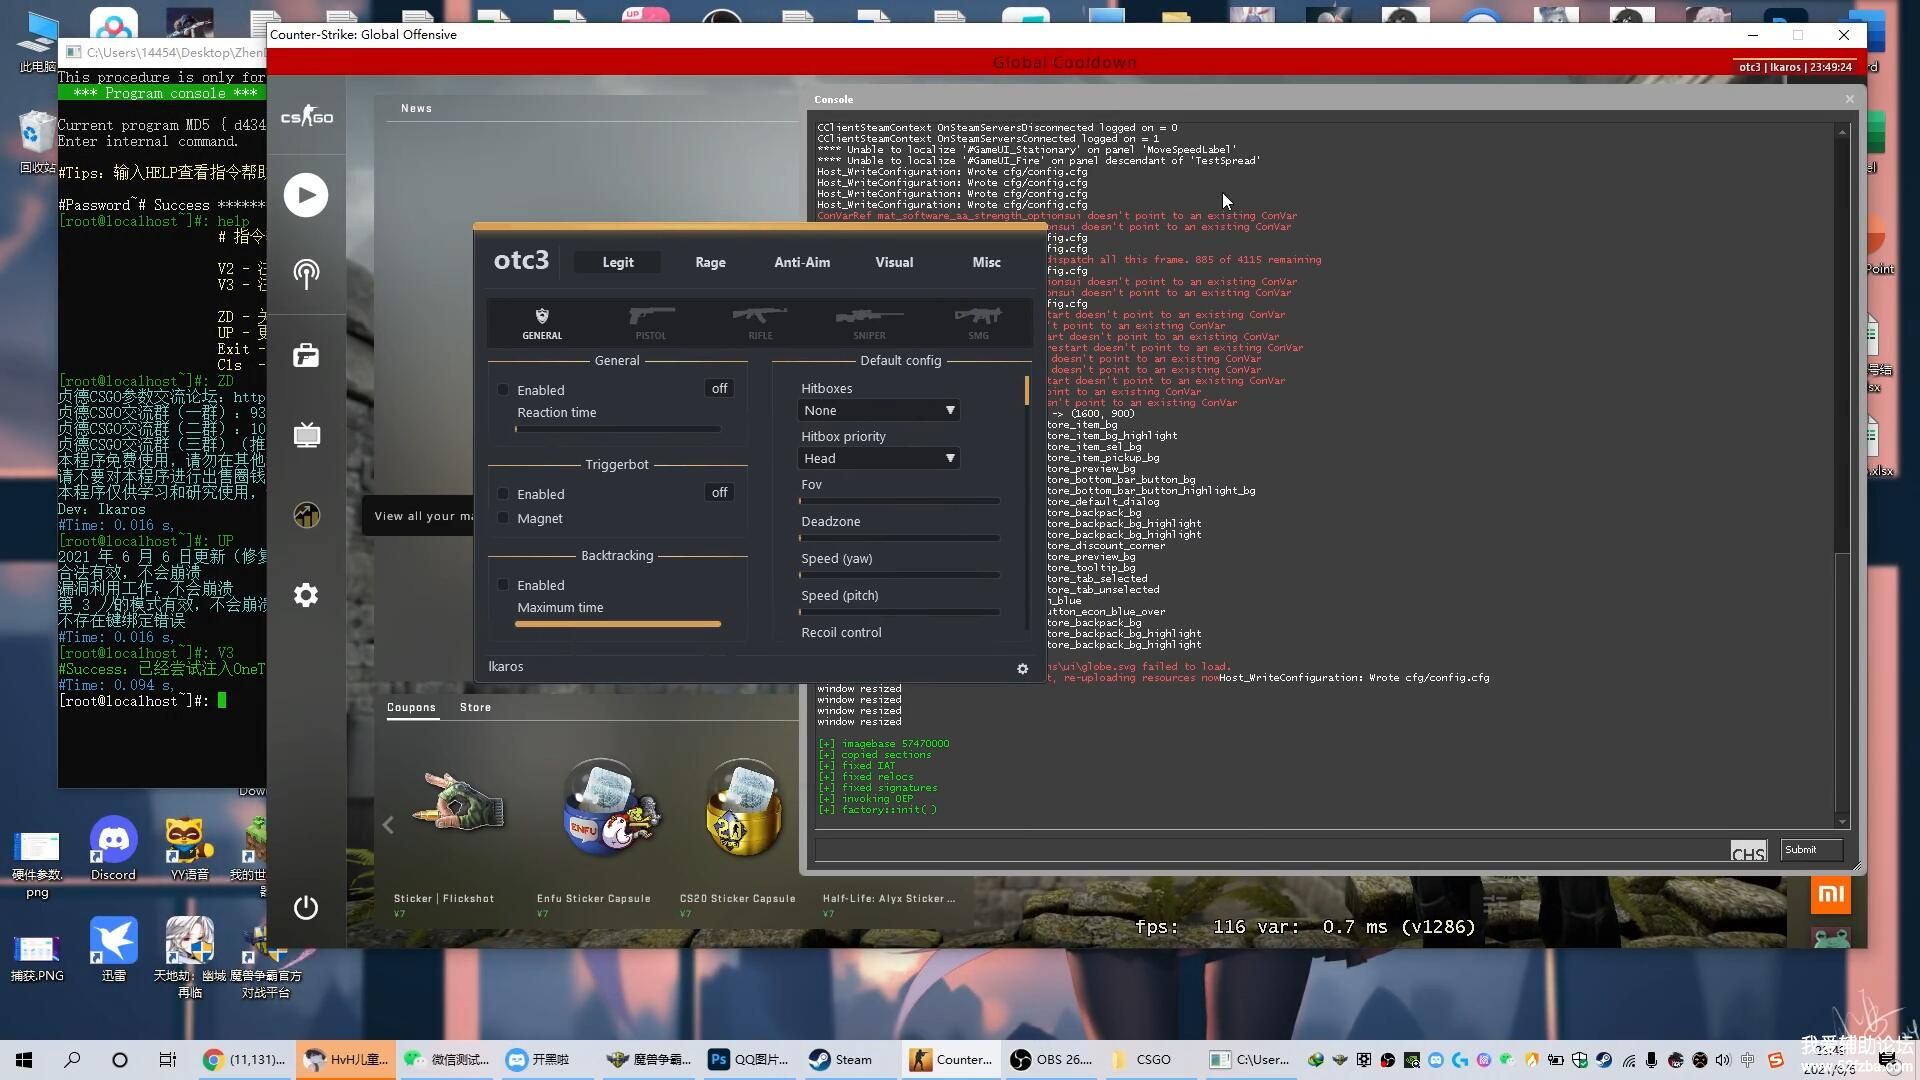The height and width of the screenshot is (1080, 1920).
Task: Open the 硬件参数.png desktop file
Action: tap(37, 866)
